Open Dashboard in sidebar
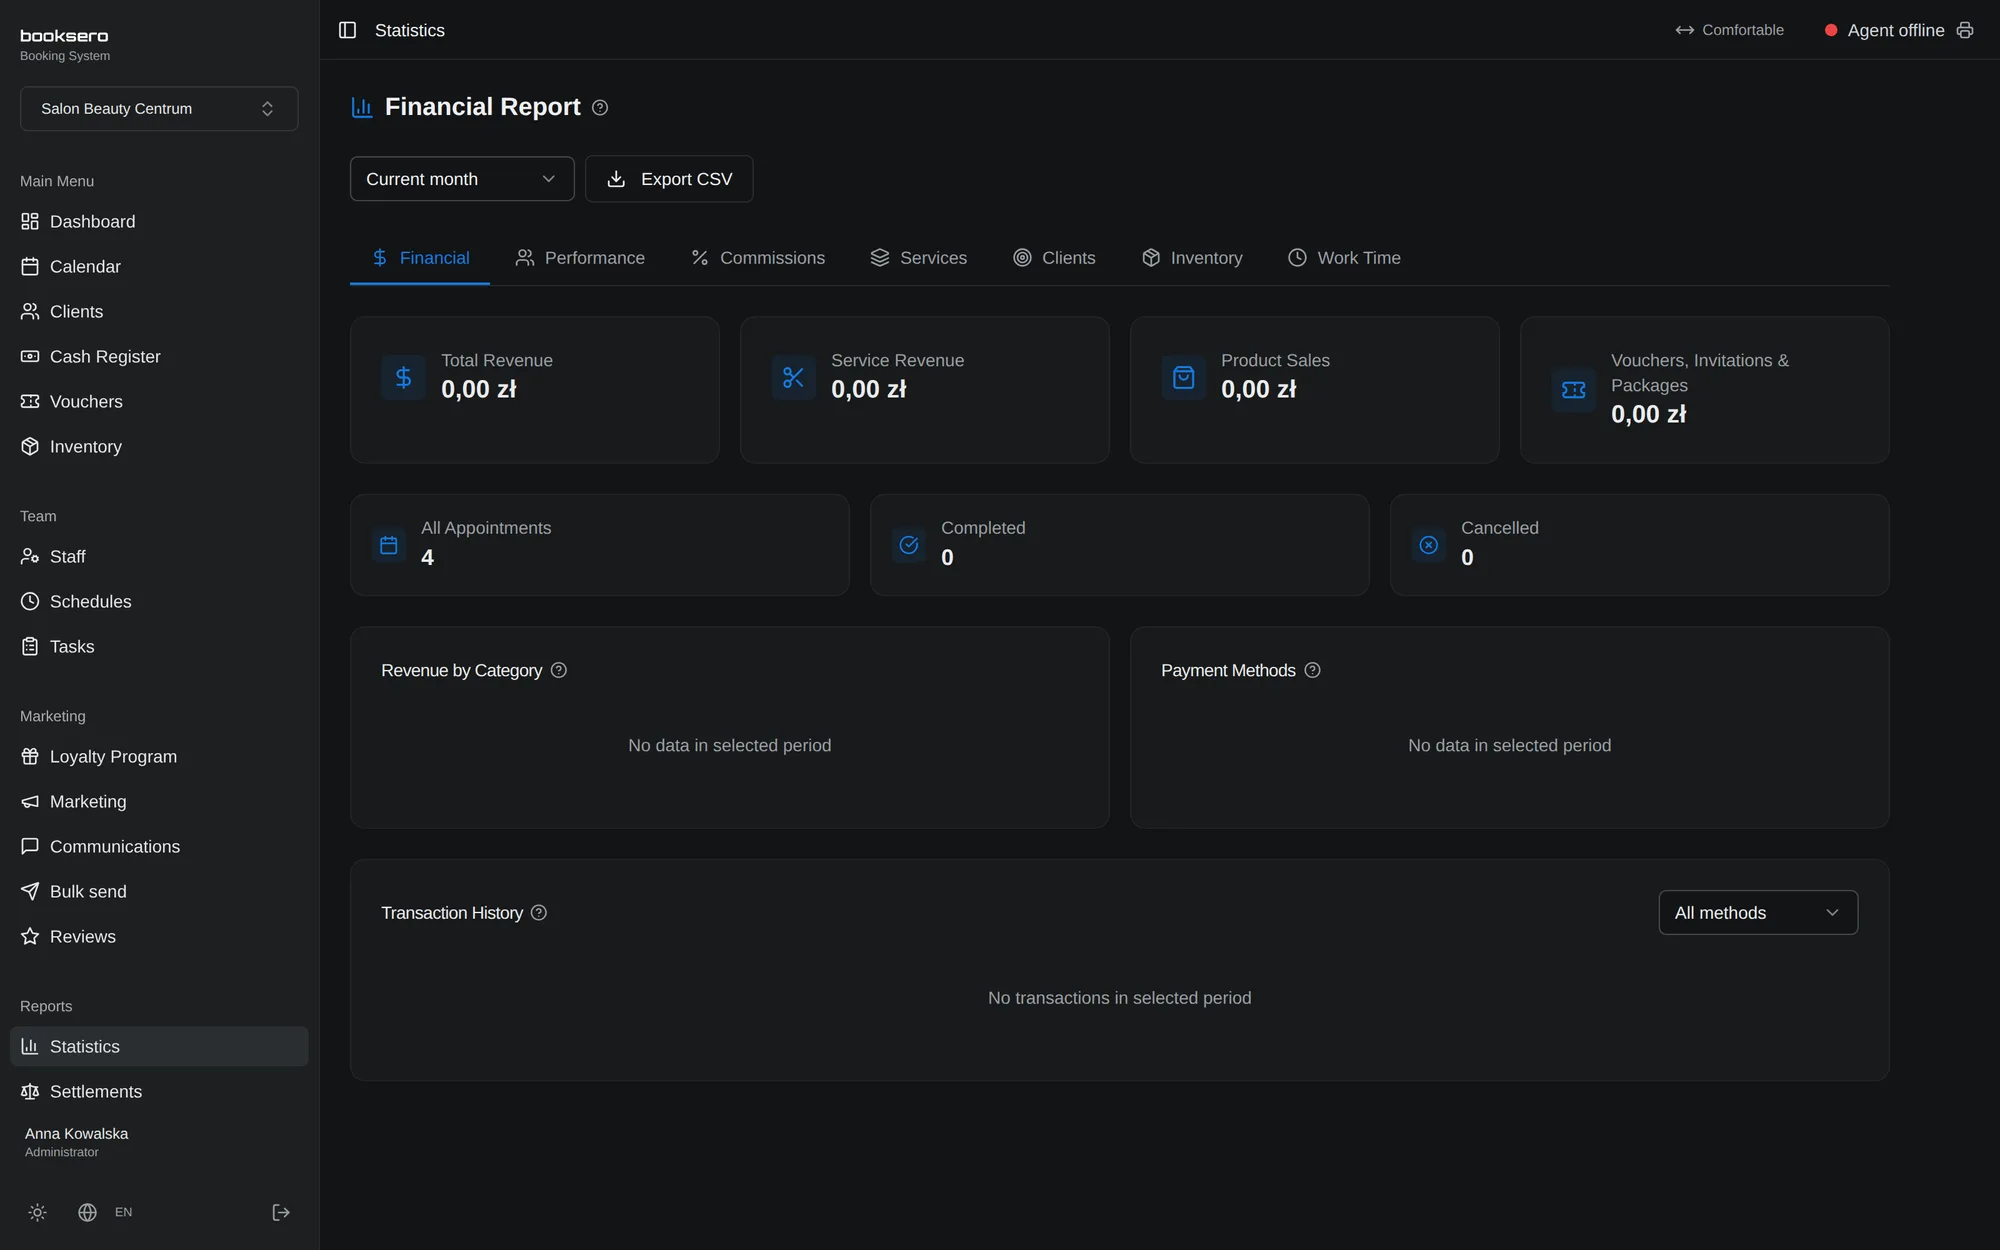 [159, 221]
